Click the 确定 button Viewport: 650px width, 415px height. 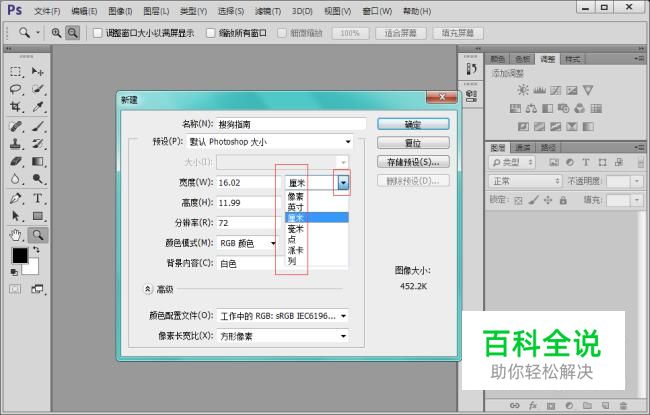413,124
